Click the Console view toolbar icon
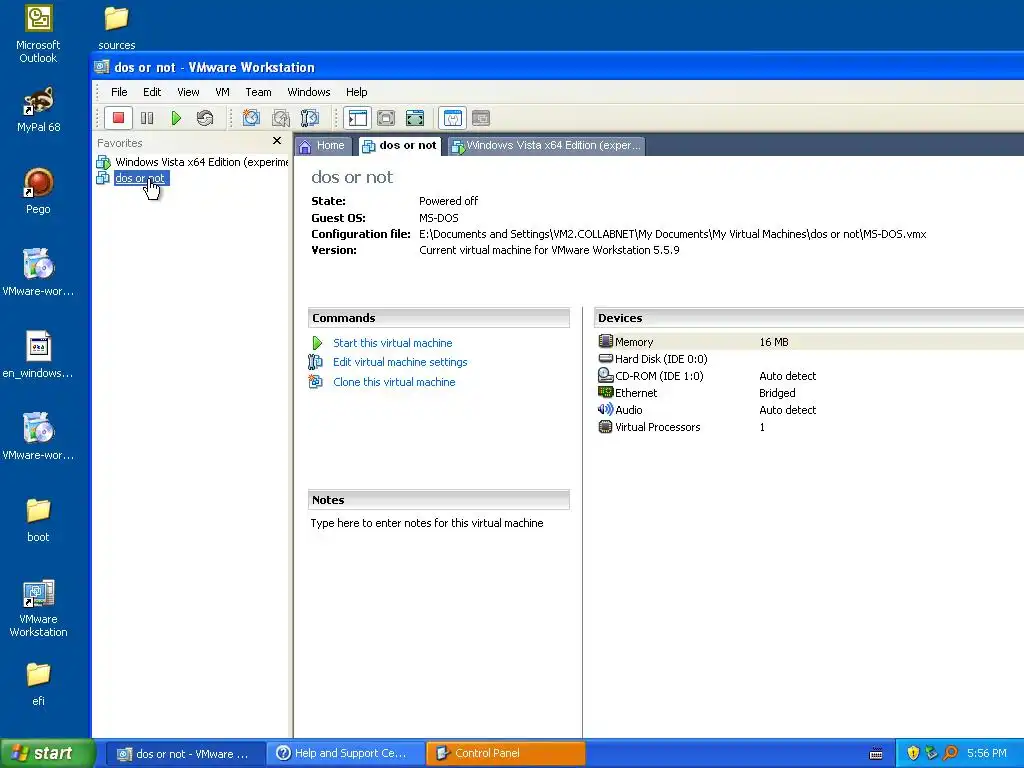The width and height of the screenshot is (1024, 768). tap(481, 118)
